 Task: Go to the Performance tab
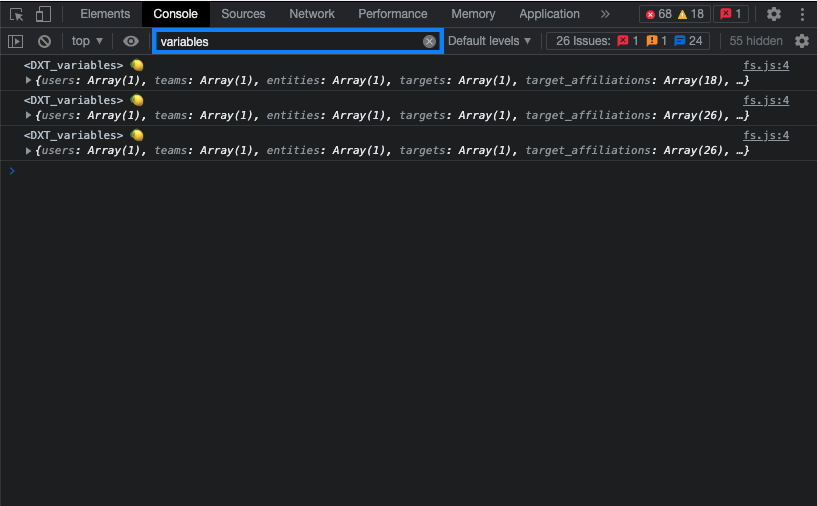coord(393,14)
